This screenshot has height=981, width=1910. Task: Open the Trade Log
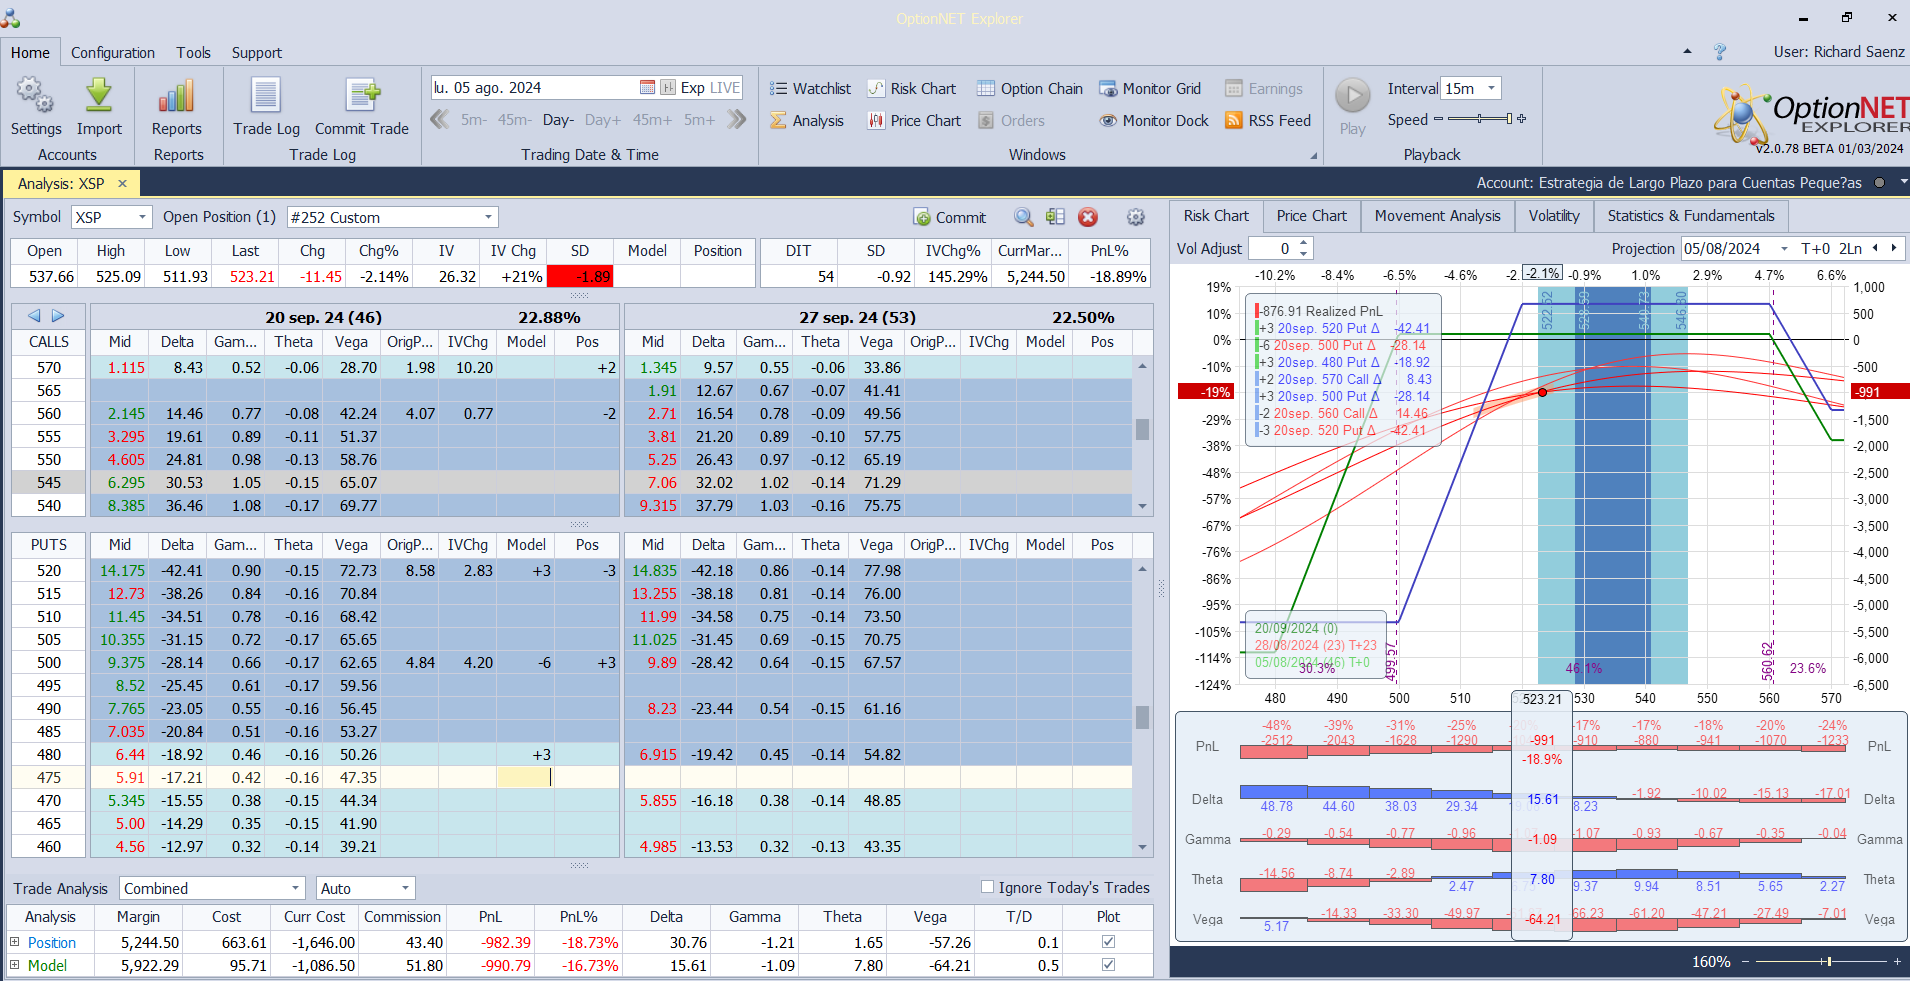pos(266,107)
